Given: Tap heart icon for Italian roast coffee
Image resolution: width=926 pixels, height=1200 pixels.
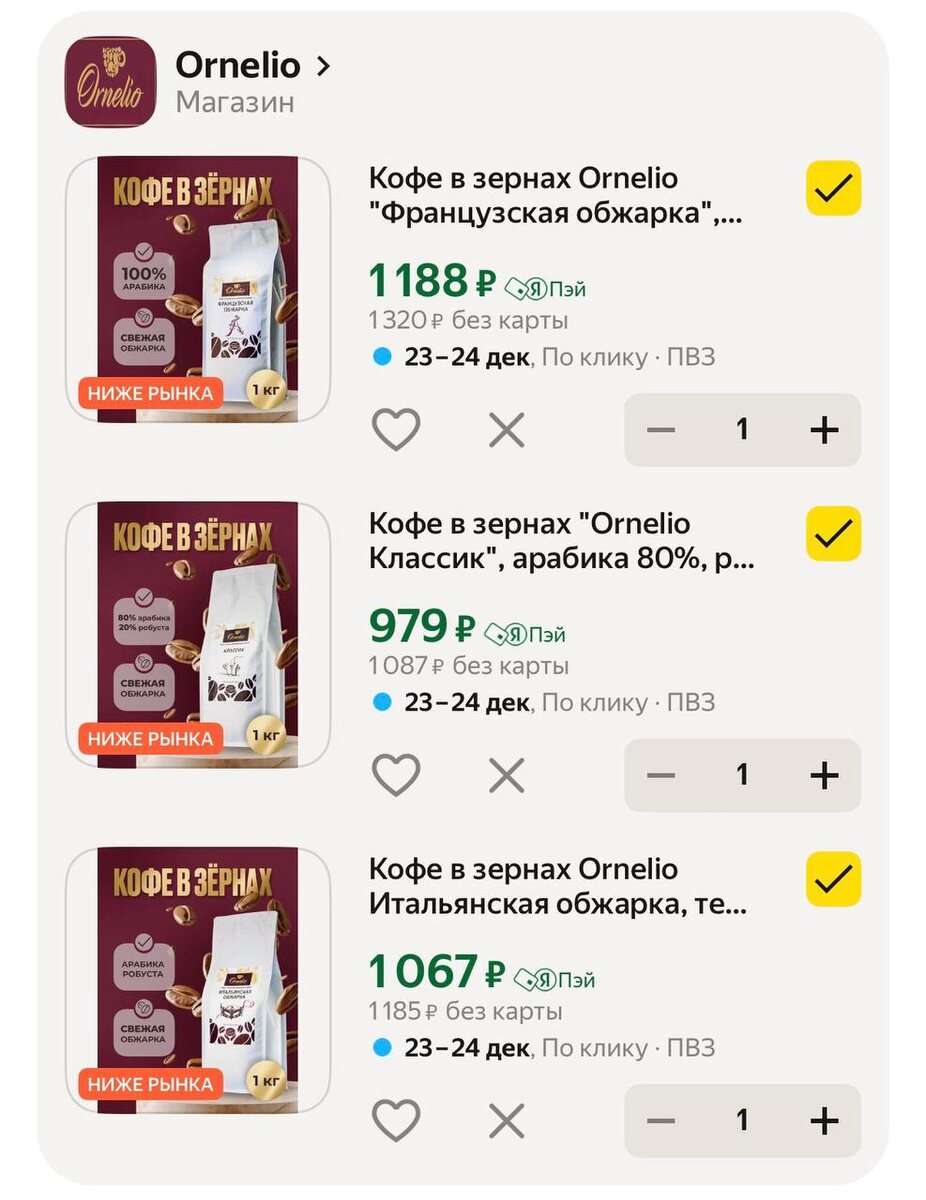Looking at the screenshot, I should 396,1120.
